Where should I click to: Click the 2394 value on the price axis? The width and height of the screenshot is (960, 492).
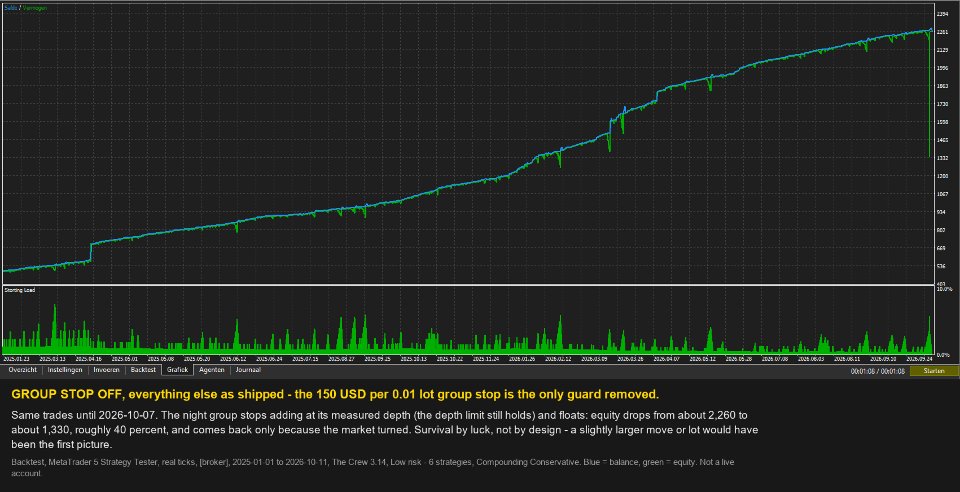(942, 13)
